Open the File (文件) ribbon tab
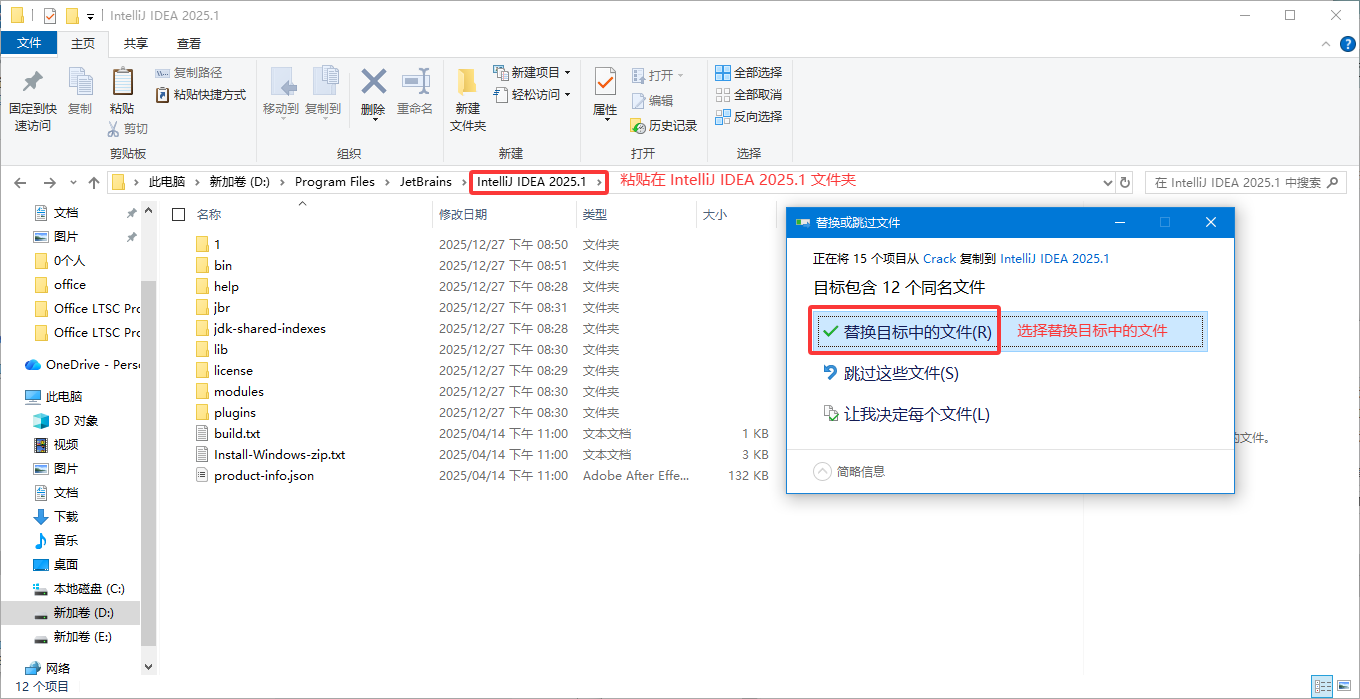This screenshot has height=699, width=1360. (x=29, y=43)
